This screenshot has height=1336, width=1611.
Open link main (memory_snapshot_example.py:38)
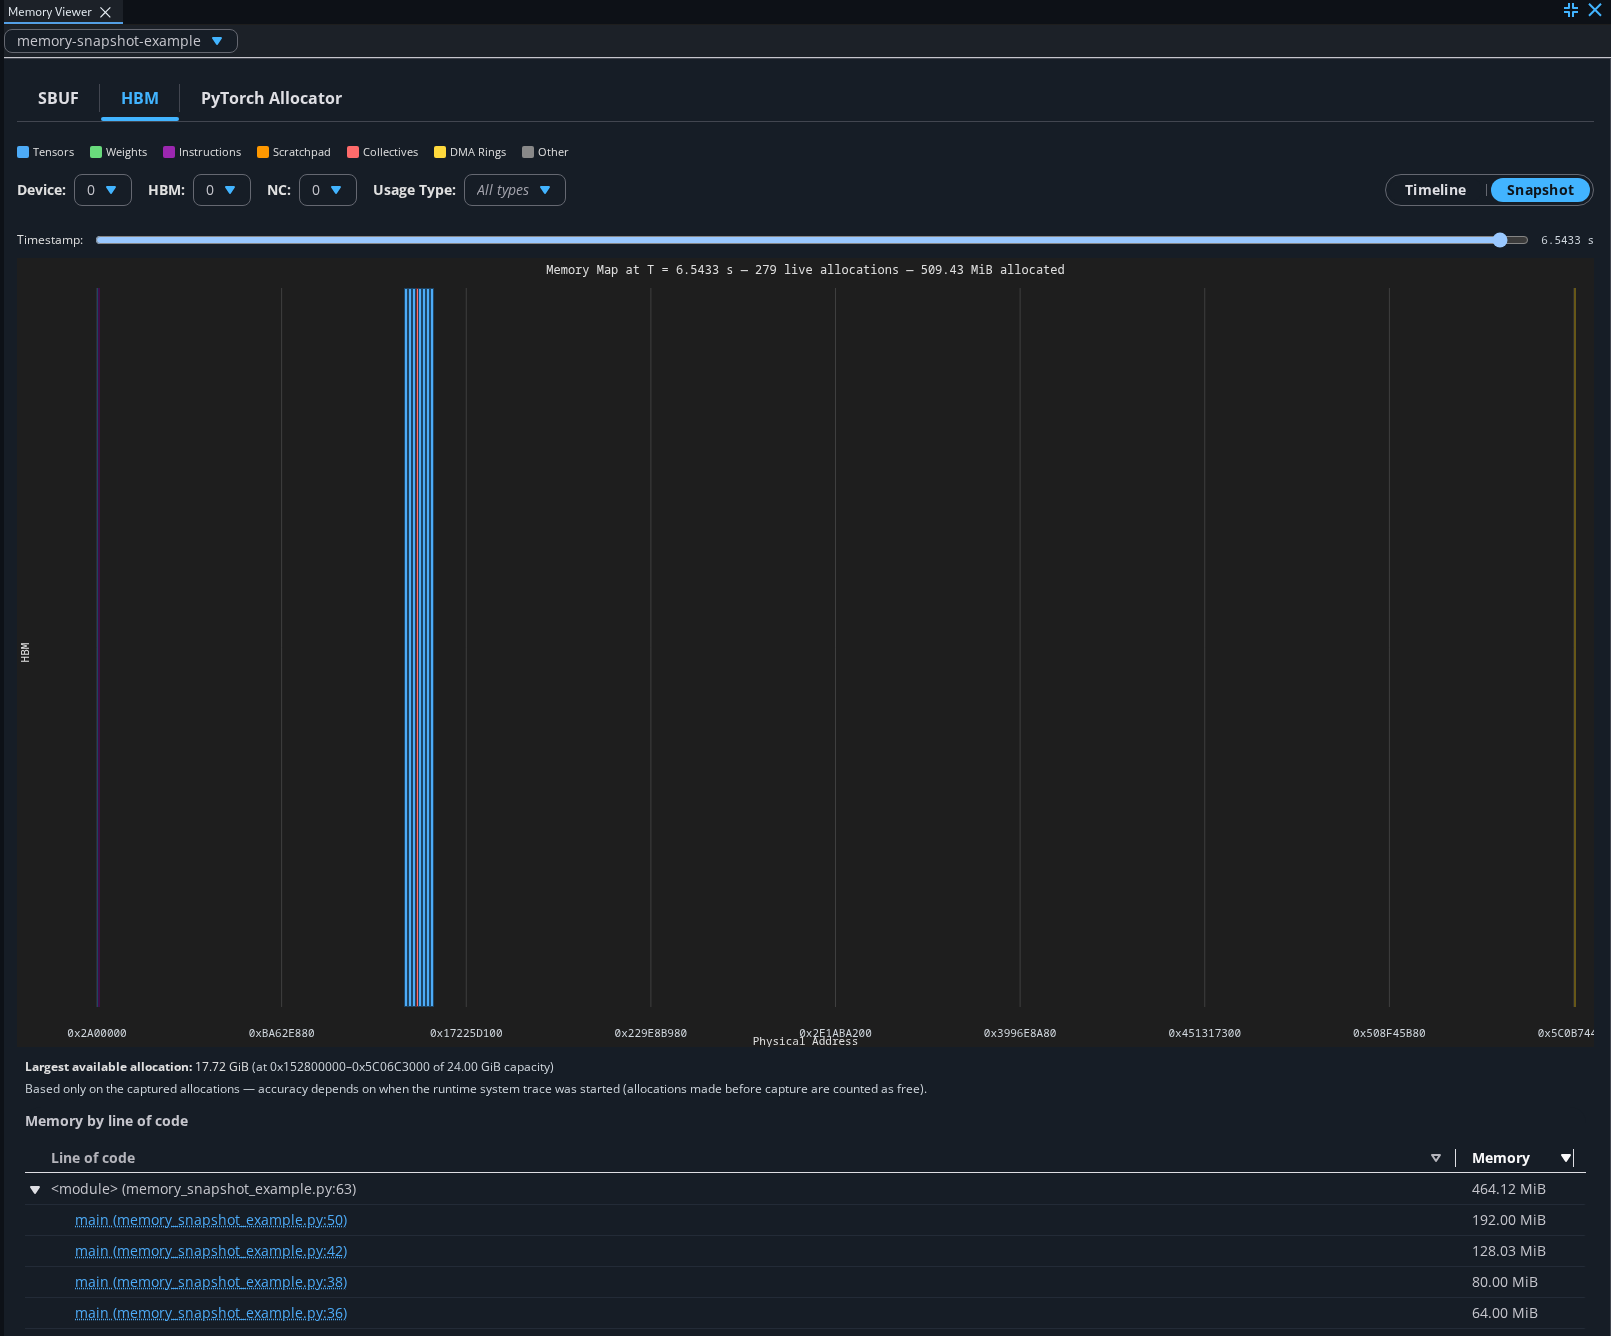tap(211, 1282)
